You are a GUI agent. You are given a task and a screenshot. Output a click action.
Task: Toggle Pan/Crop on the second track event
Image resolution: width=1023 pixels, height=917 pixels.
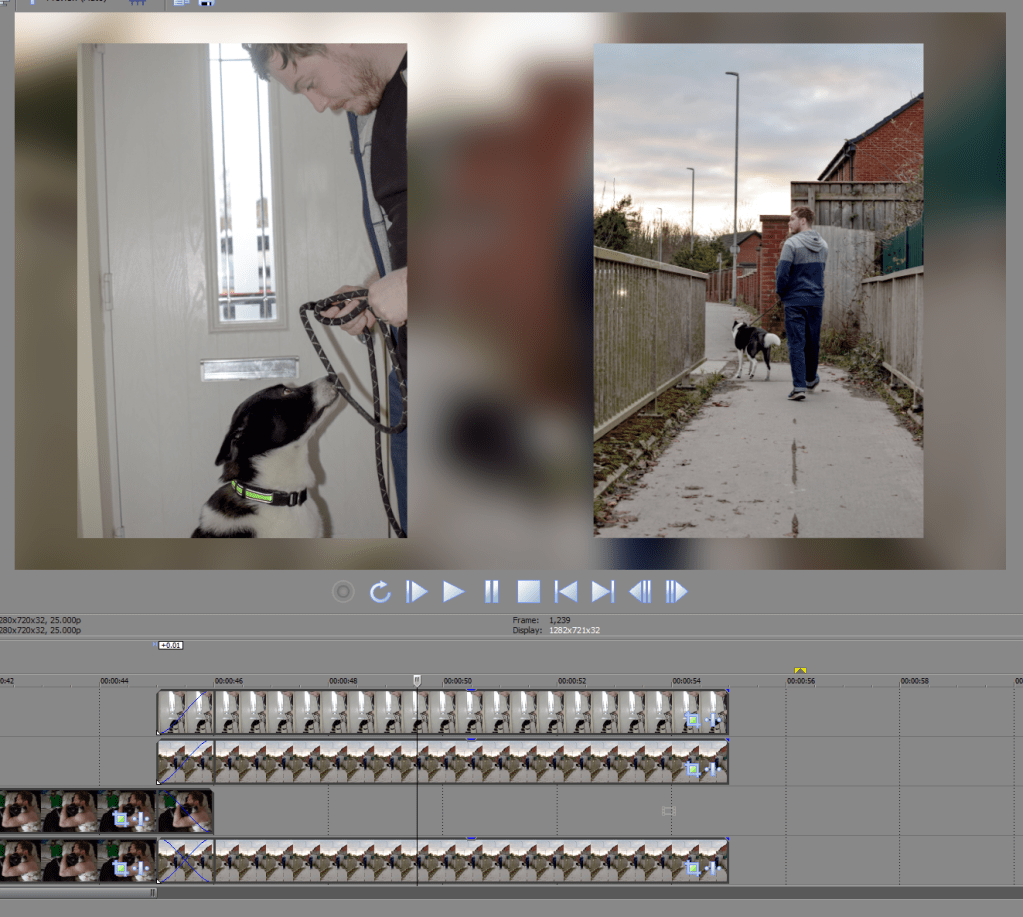click(693, 768)
